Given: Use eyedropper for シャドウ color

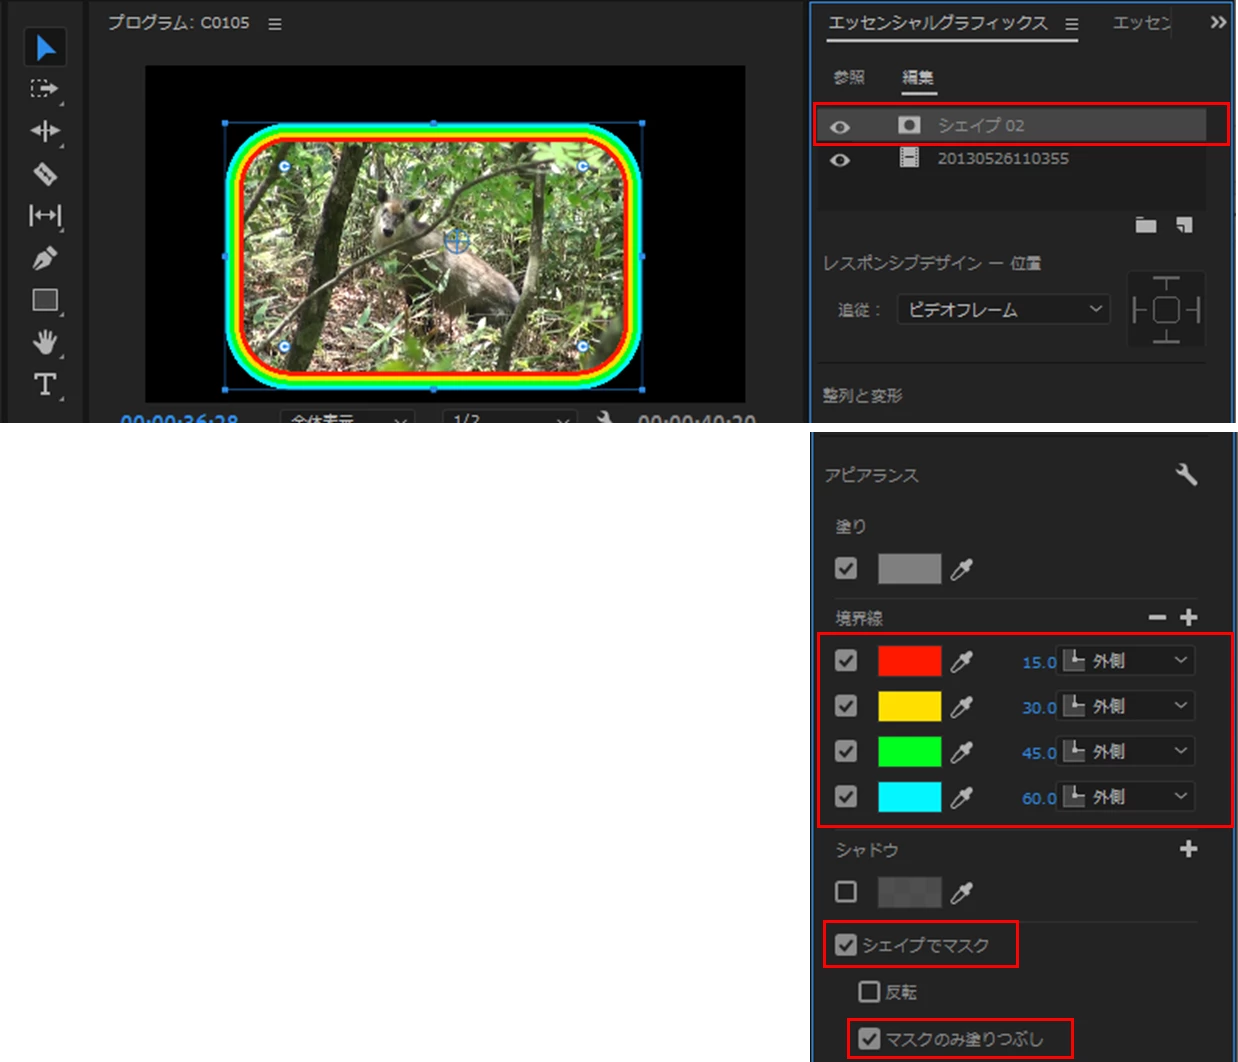Looking at the screenshot, I should [x=962, y=892].
